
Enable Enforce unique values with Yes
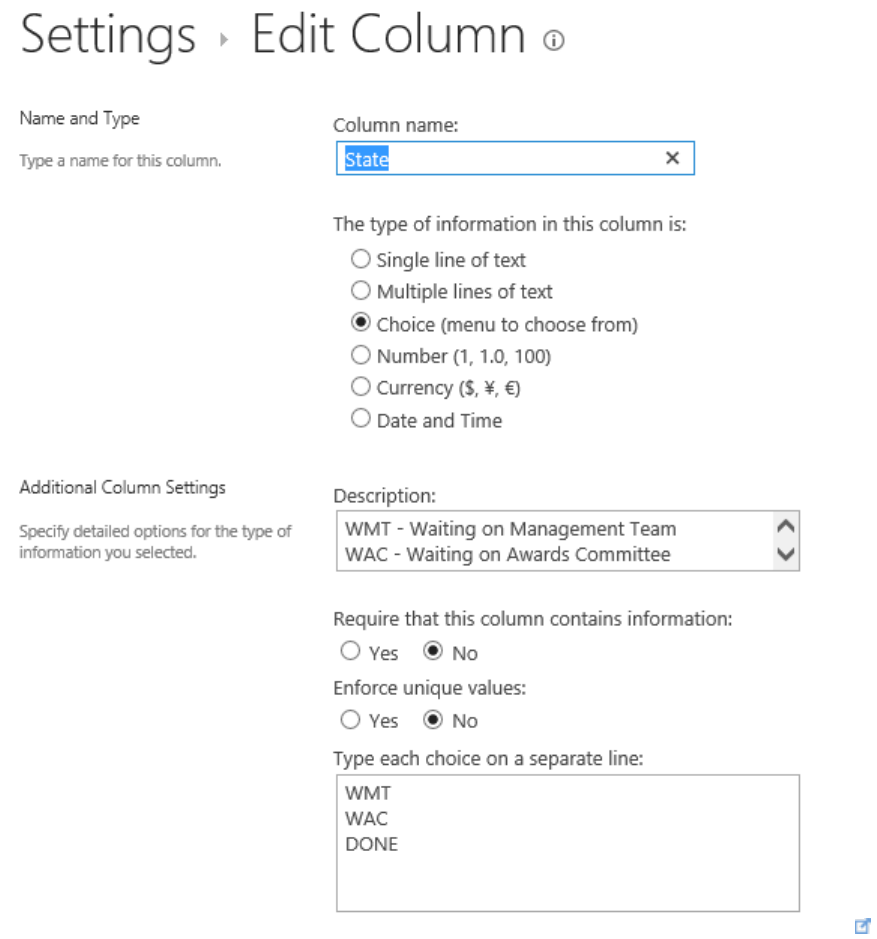(x=350, y=720)
